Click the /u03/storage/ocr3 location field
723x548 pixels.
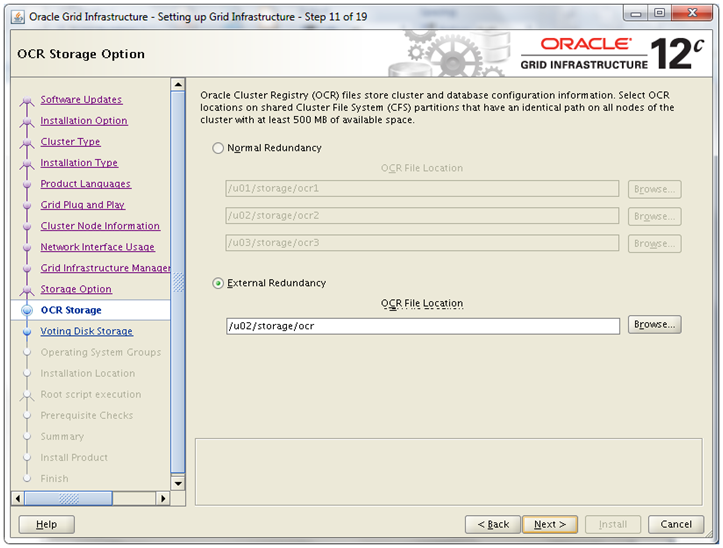pos(422,243)
